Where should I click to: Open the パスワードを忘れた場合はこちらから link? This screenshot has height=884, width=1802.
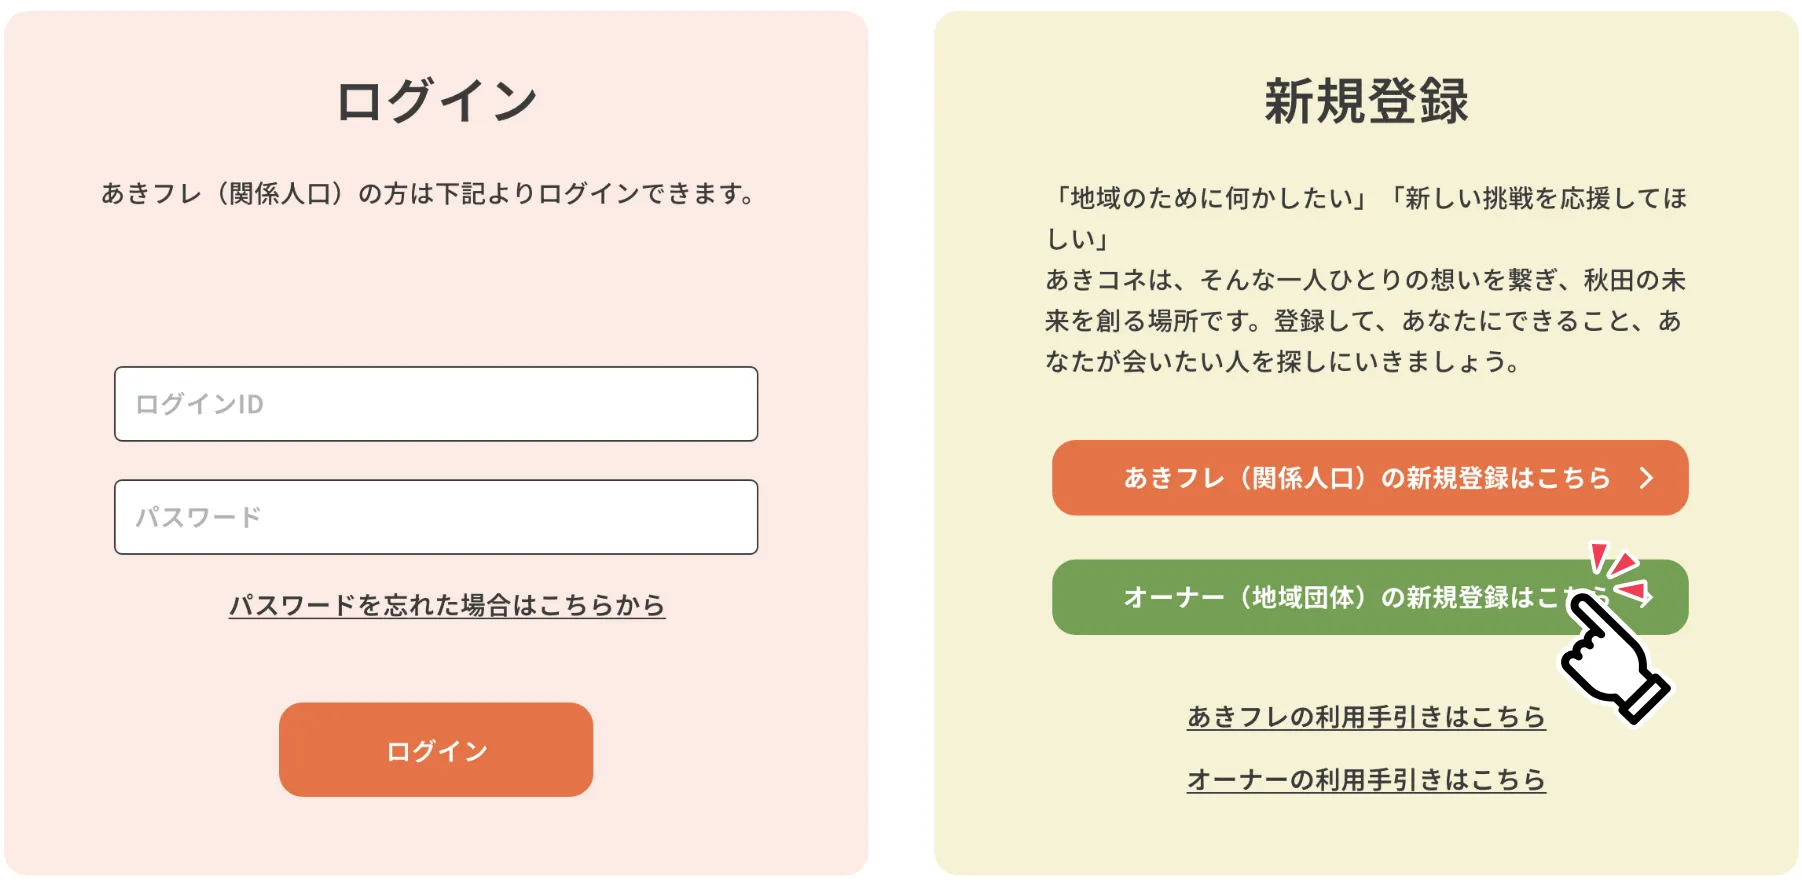pyautogui.click(x=447, y=605)
